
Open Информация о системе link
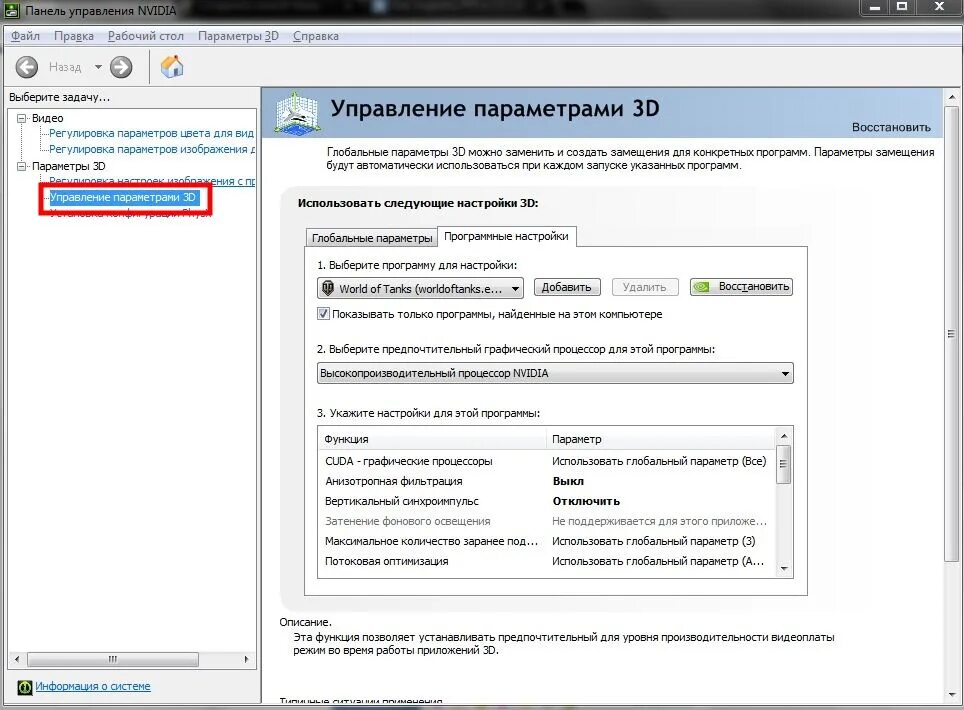[92, 686]
